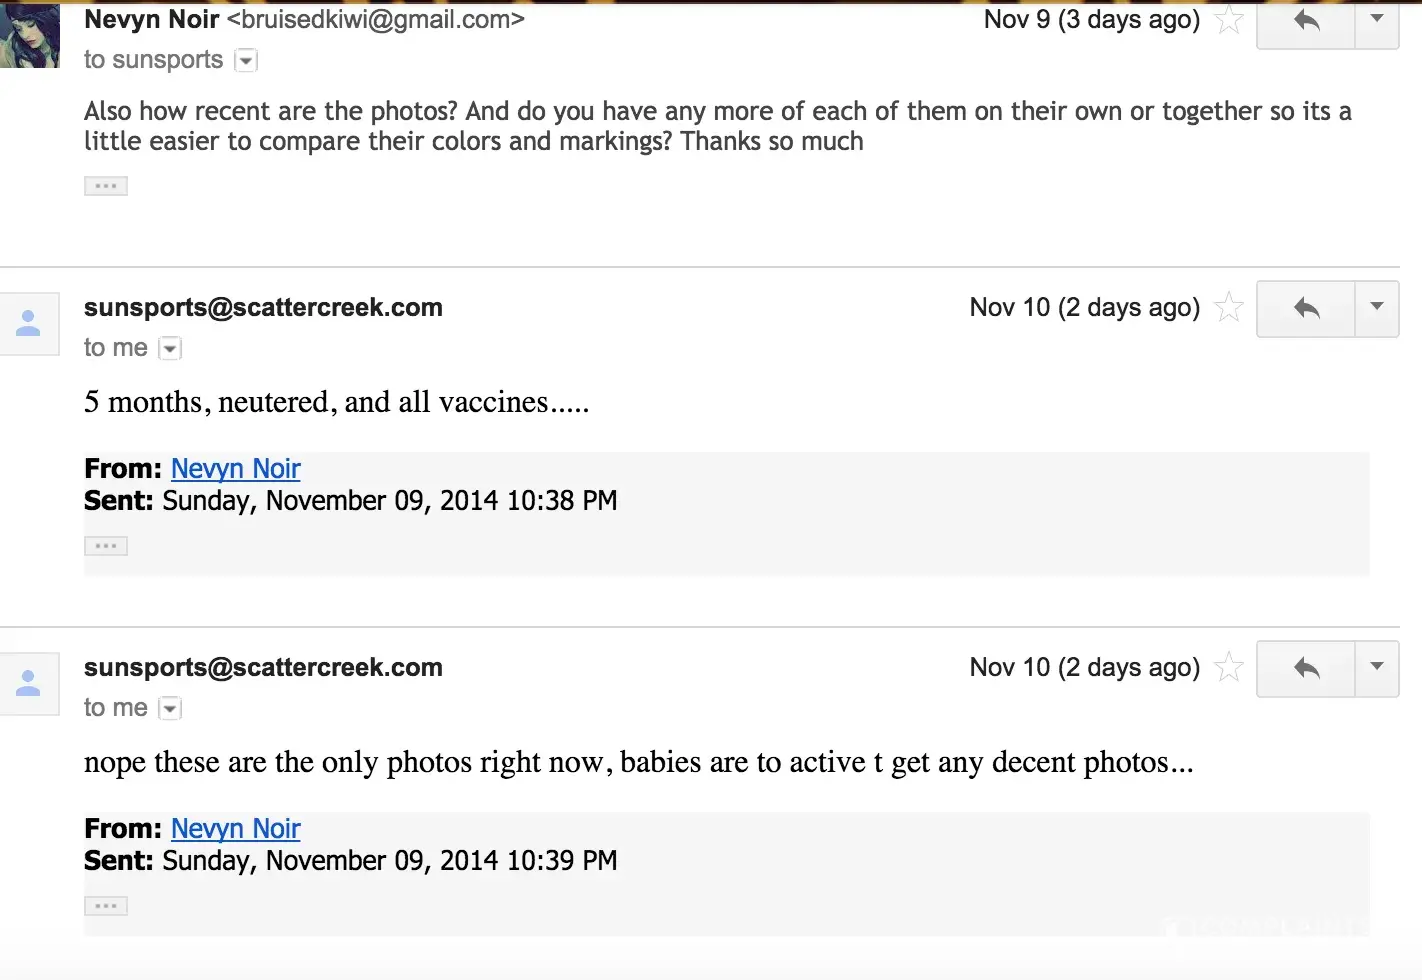Star the last sunsports message about photos
The height and width of the screenshot is (980, 1422).
1228,667
